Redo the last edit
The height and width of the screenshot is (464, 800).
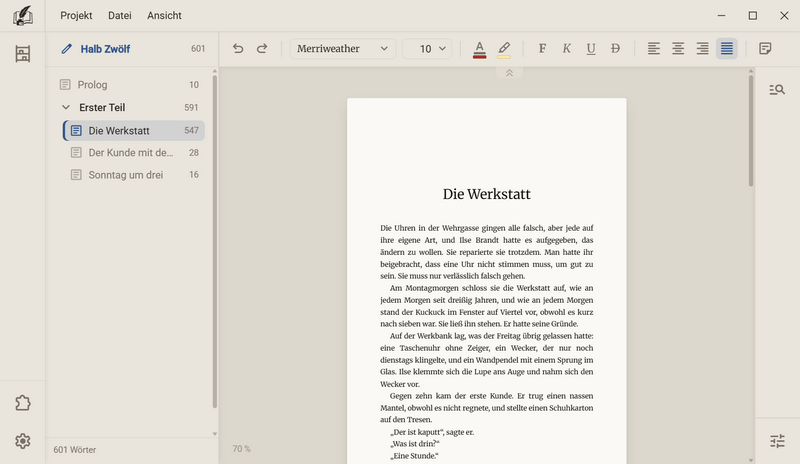262,48
